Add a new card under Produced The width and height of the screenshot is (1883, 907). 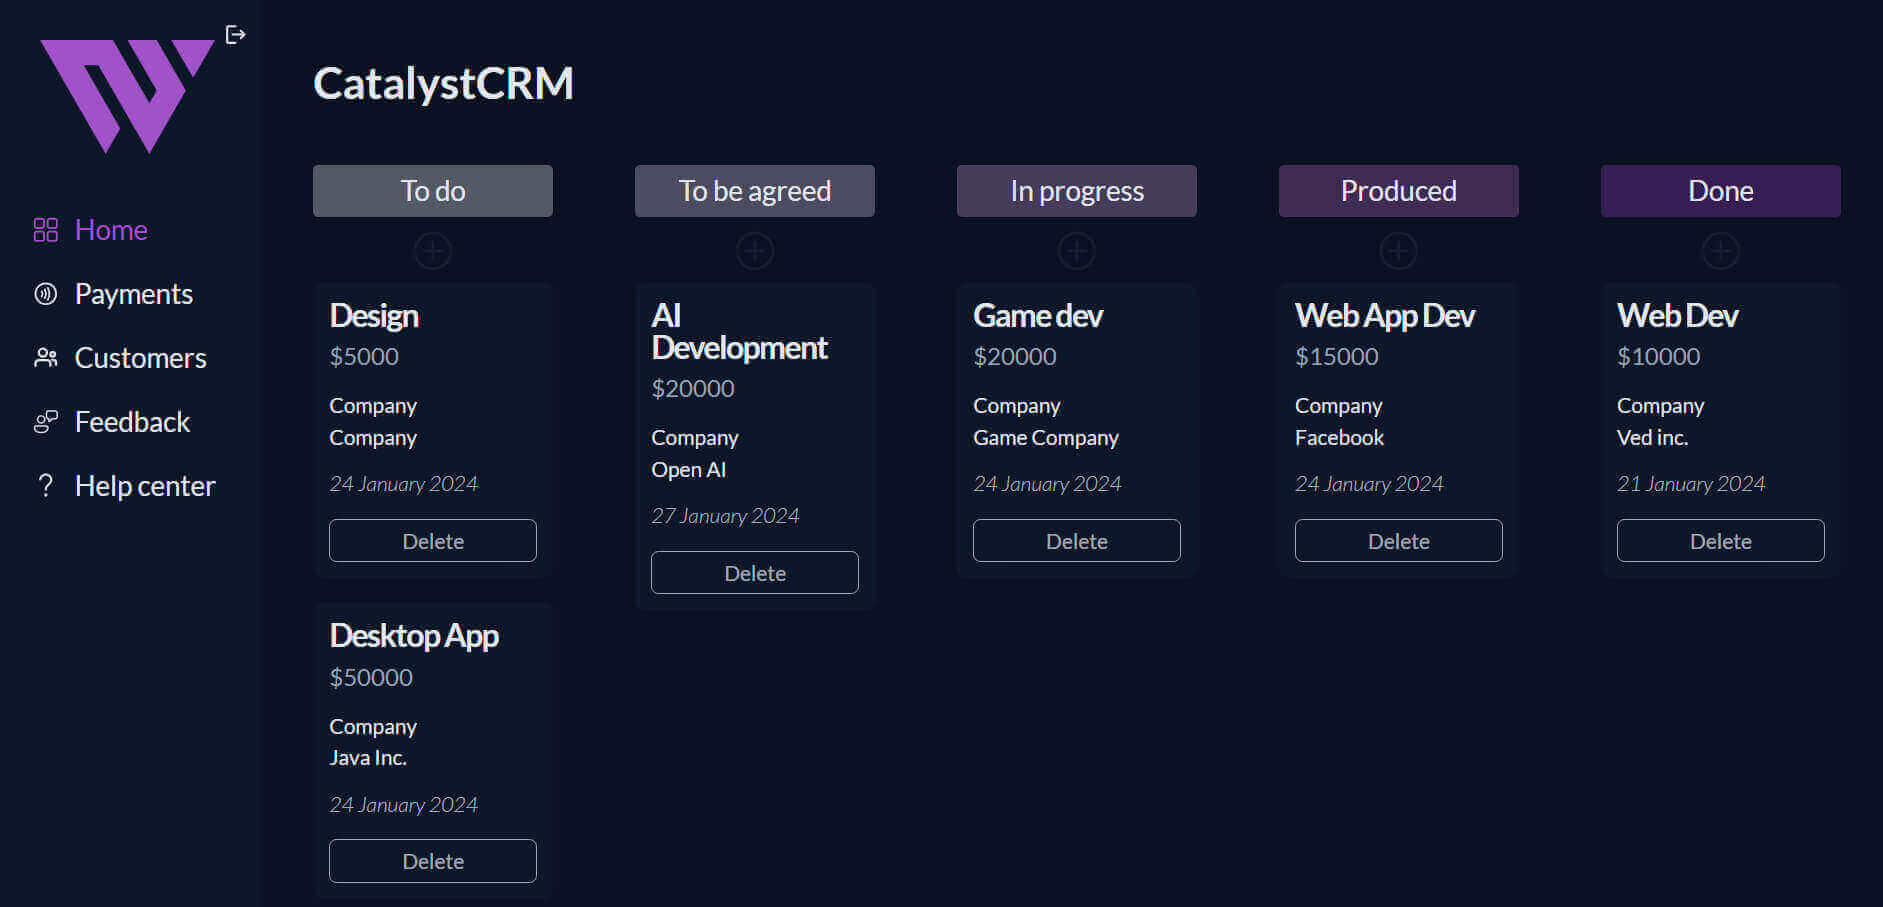[x=1399, y=251]
